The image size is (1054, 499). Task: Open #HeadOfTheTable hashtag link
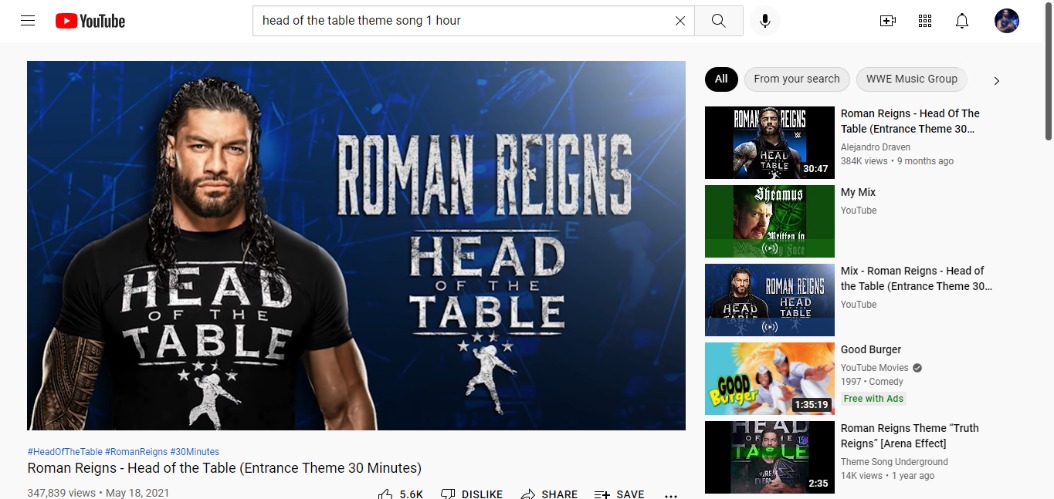point(65,452)
